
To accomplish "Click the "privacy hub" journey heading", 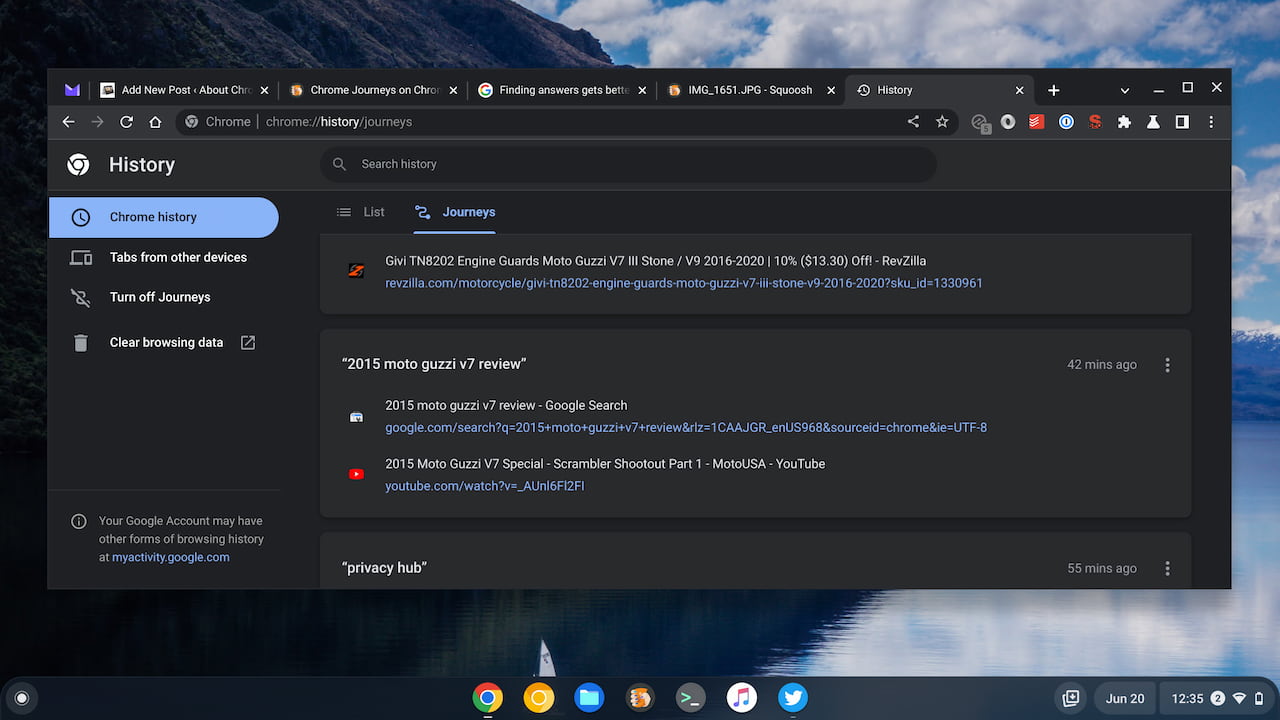I will pyautogui.click(x=384, y=567).
